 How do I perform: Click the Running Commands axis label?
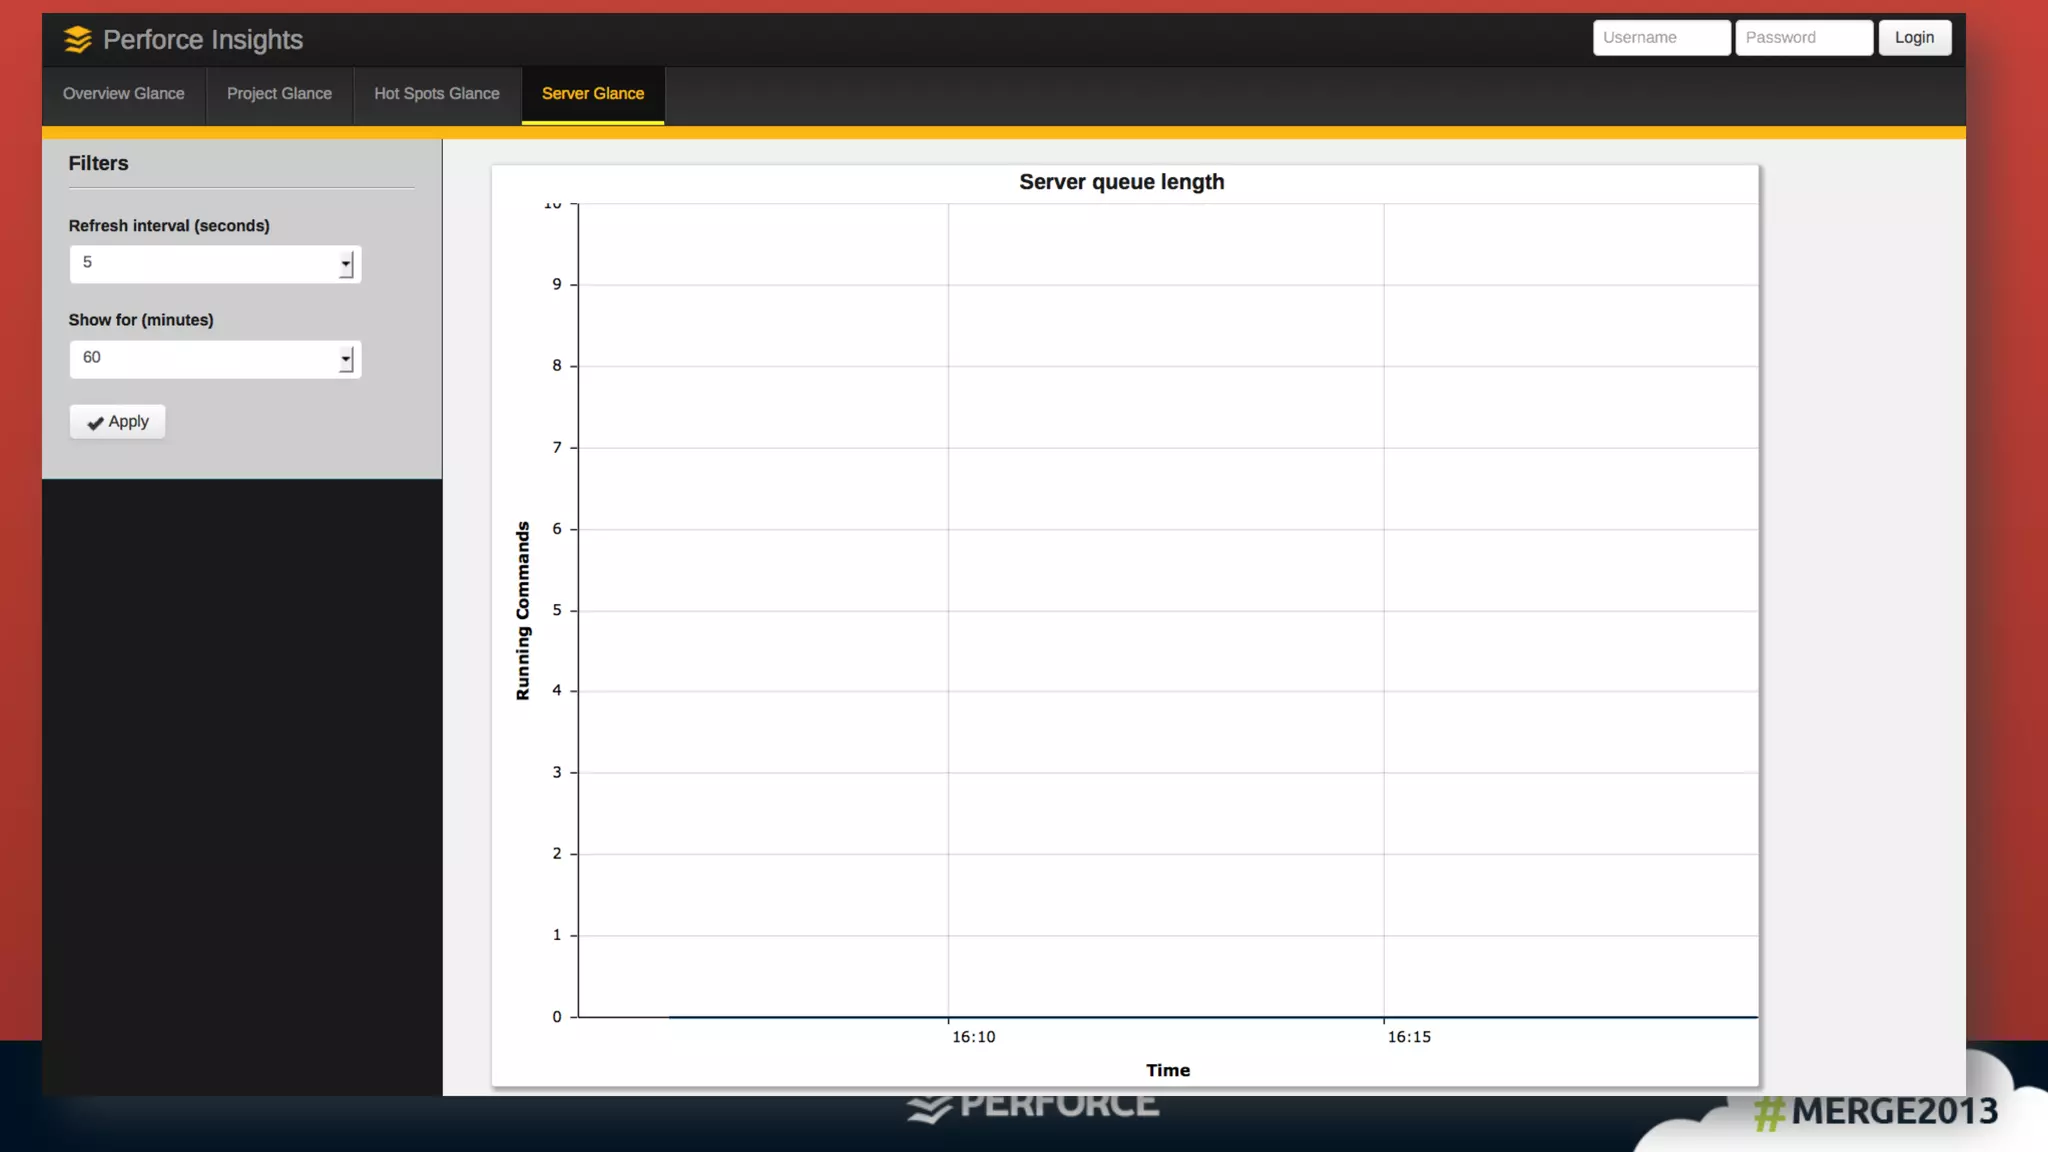coord(523,610)
